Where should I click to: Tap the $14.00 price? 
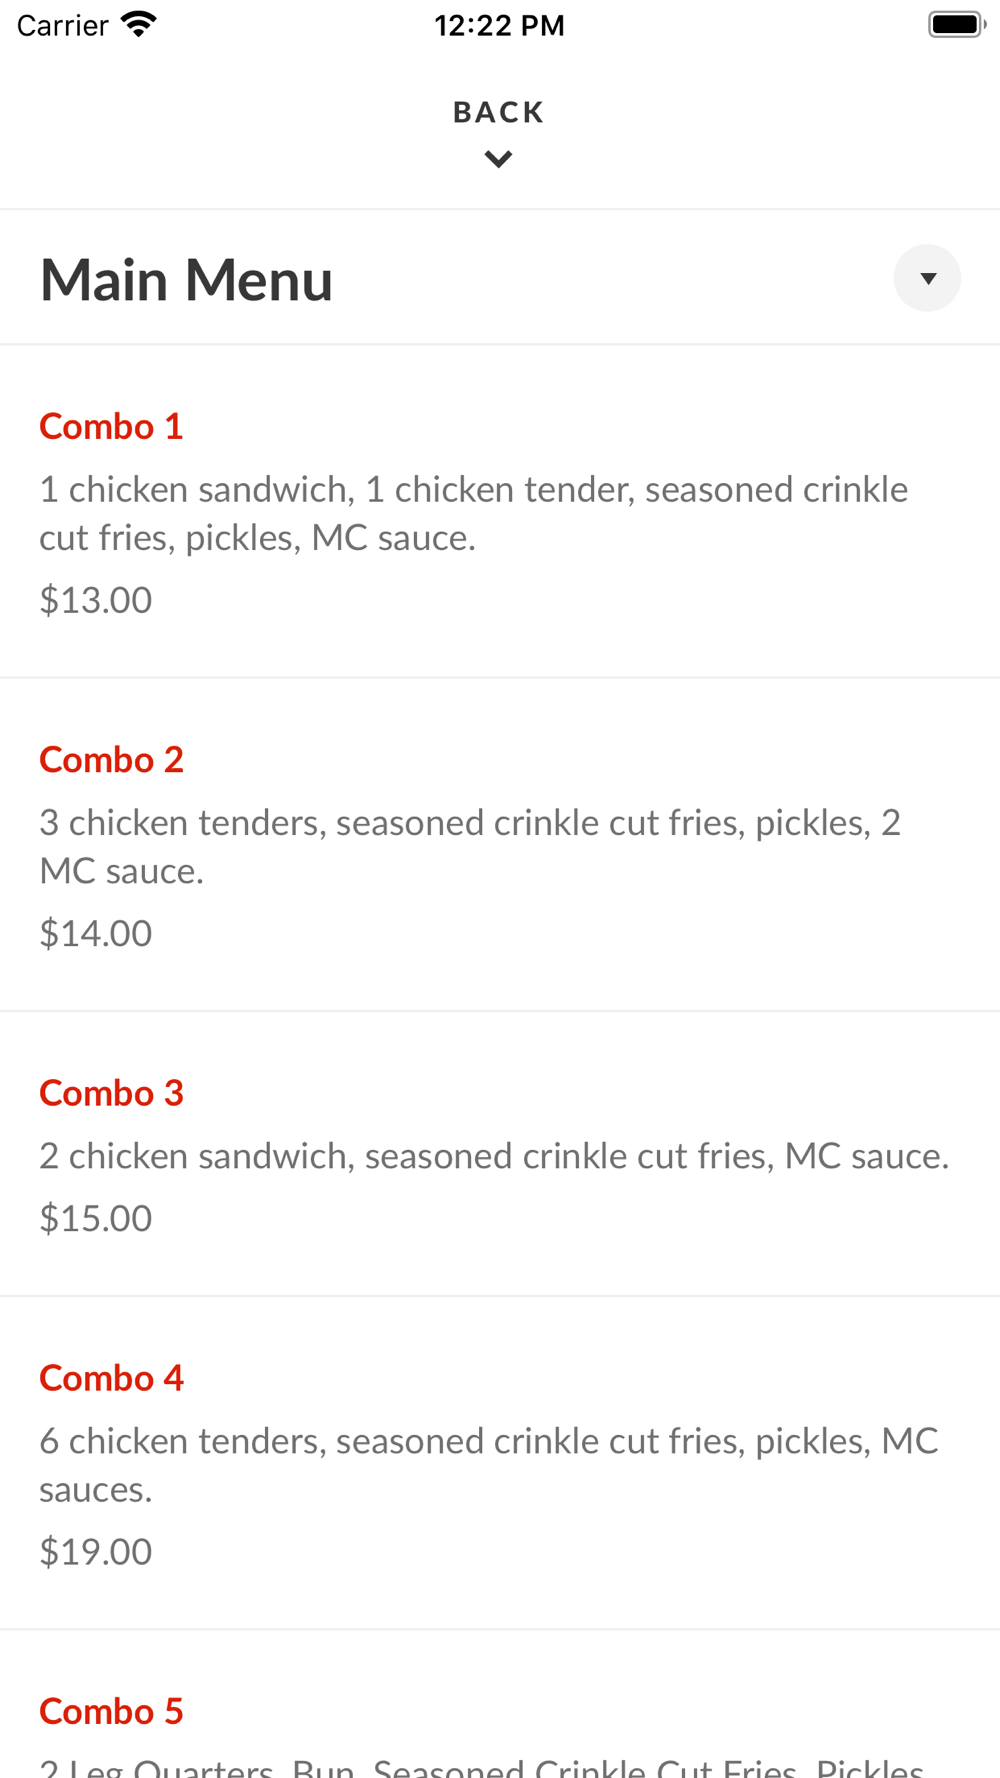[96, 933]
